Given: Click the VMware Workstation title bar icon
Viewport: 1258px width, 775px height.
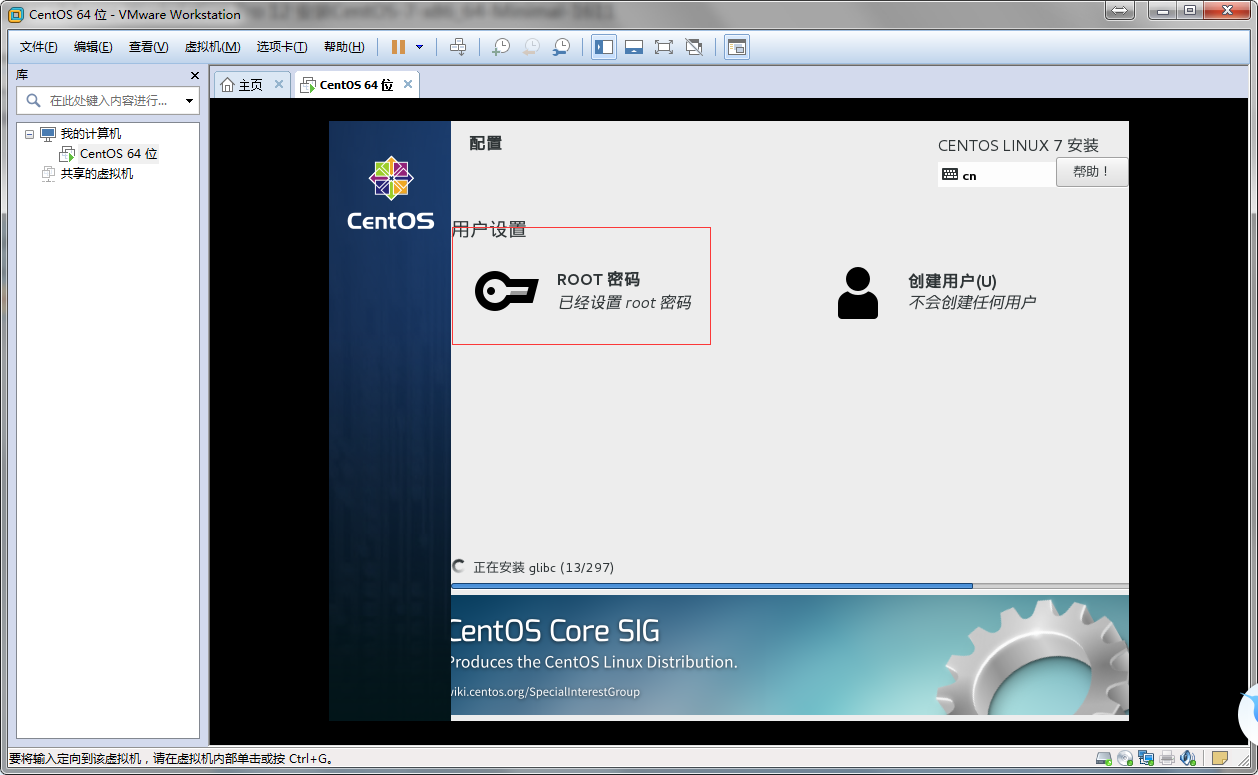Looking at the screenshot, I should click(16, 14).
